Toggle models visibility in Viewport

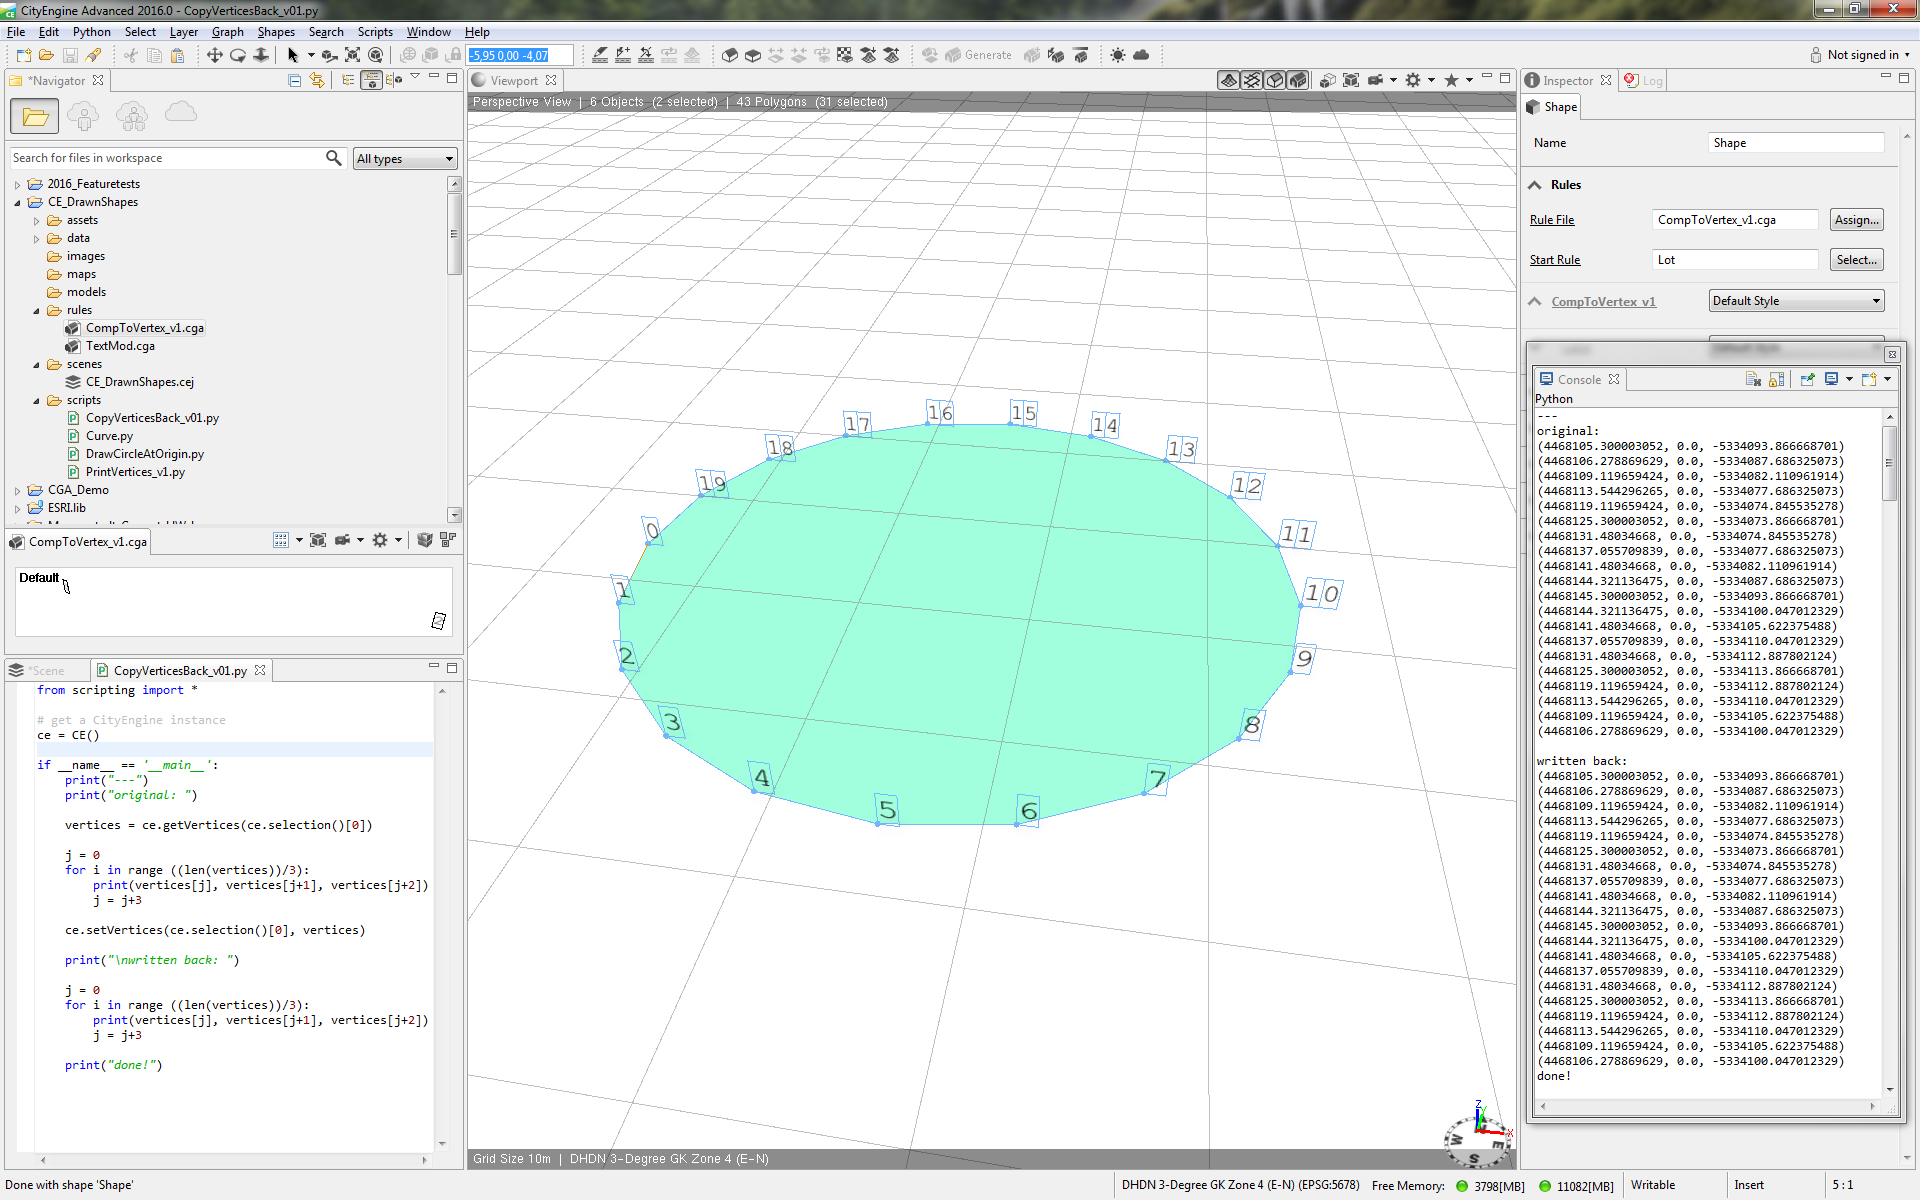point(1298,80)
